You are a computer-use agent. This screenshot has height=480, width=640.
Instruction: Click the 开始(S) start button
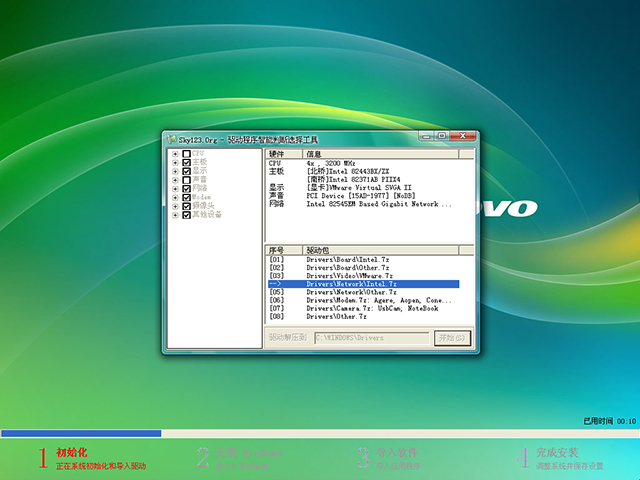(x=450, y=338)
